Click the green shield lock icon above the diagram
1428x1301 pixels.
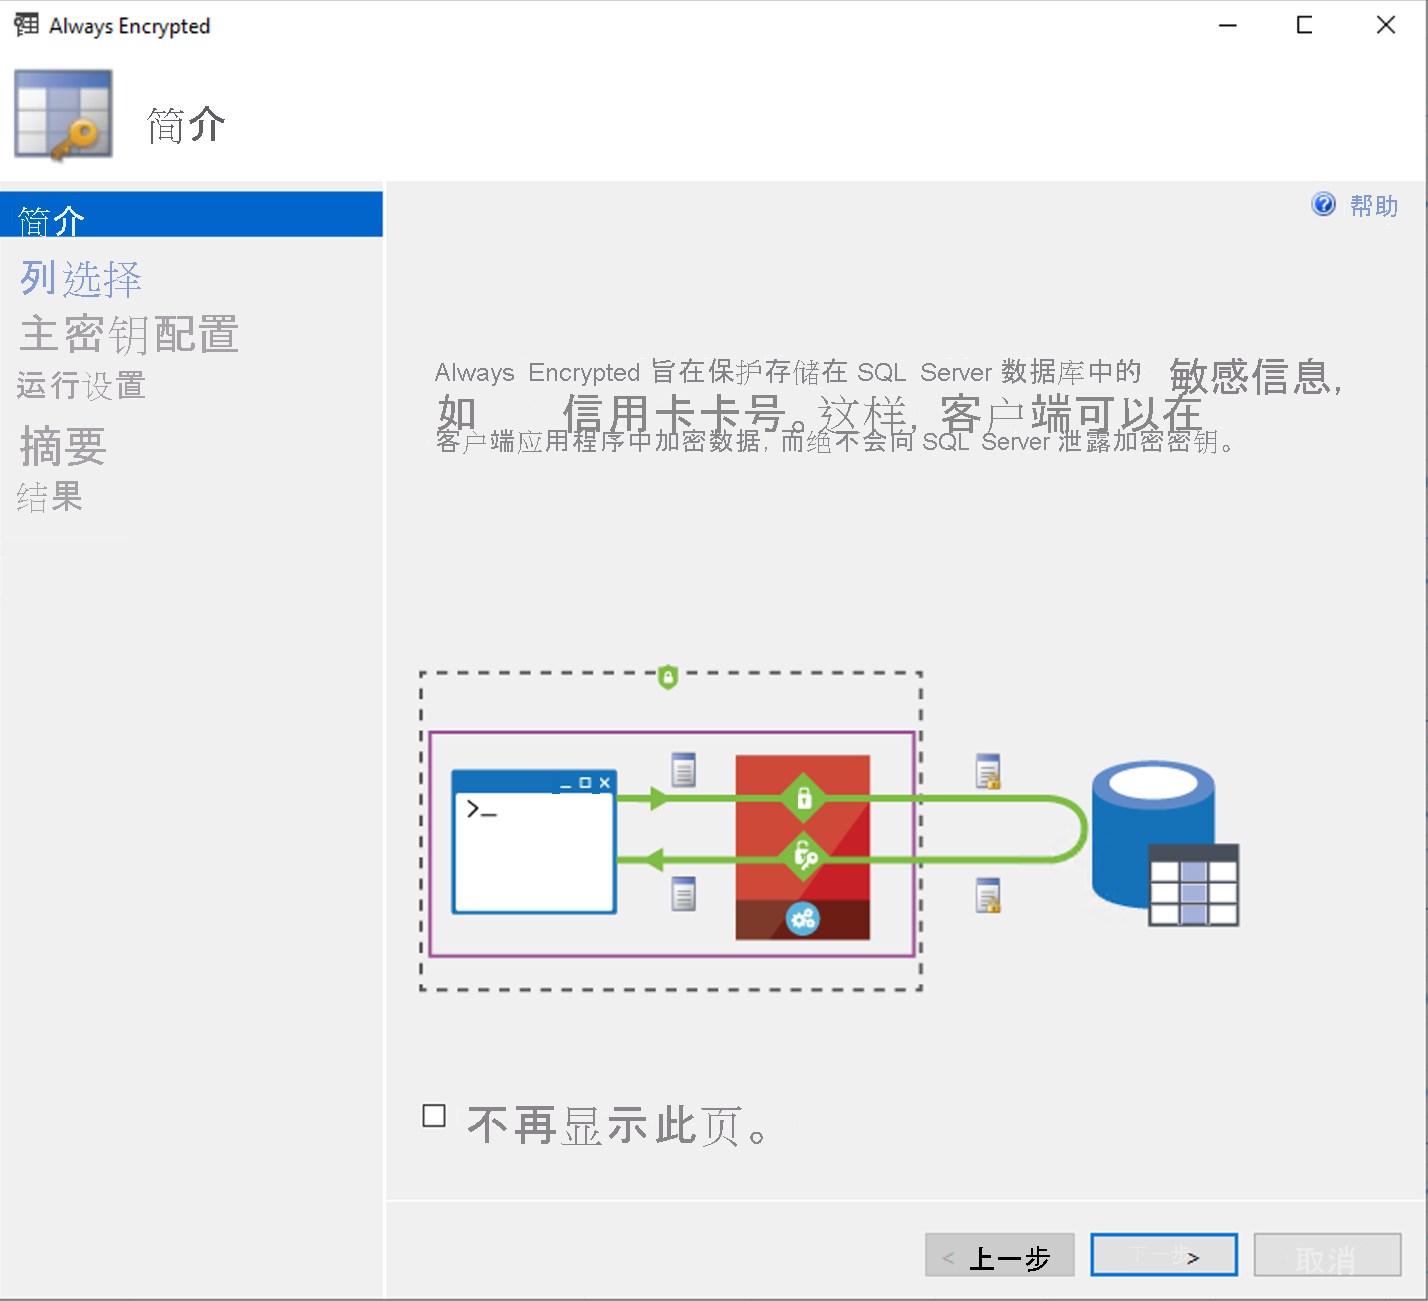click(668, 678)
